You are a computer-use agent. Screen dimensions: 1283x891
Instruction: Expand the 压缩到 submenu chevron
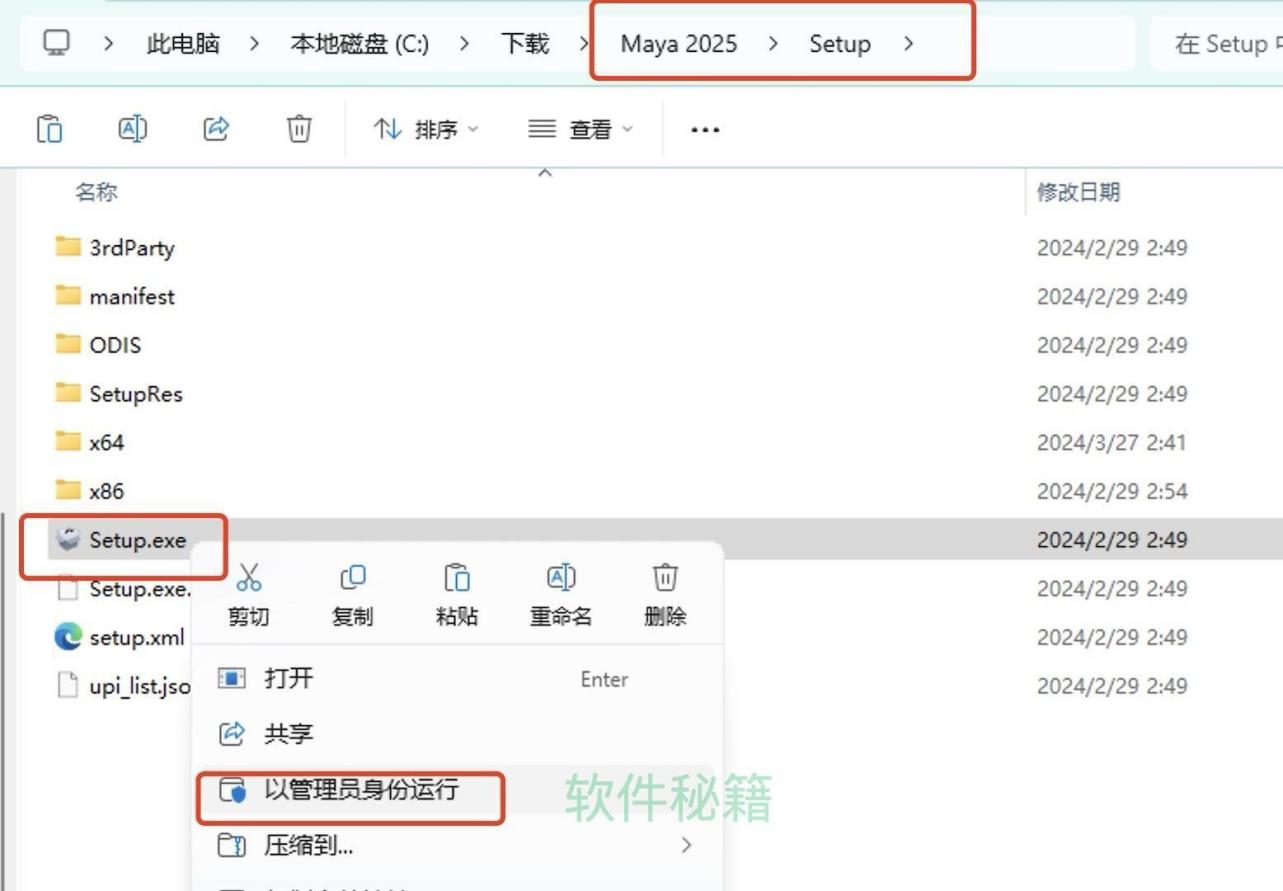click(686, 845)
